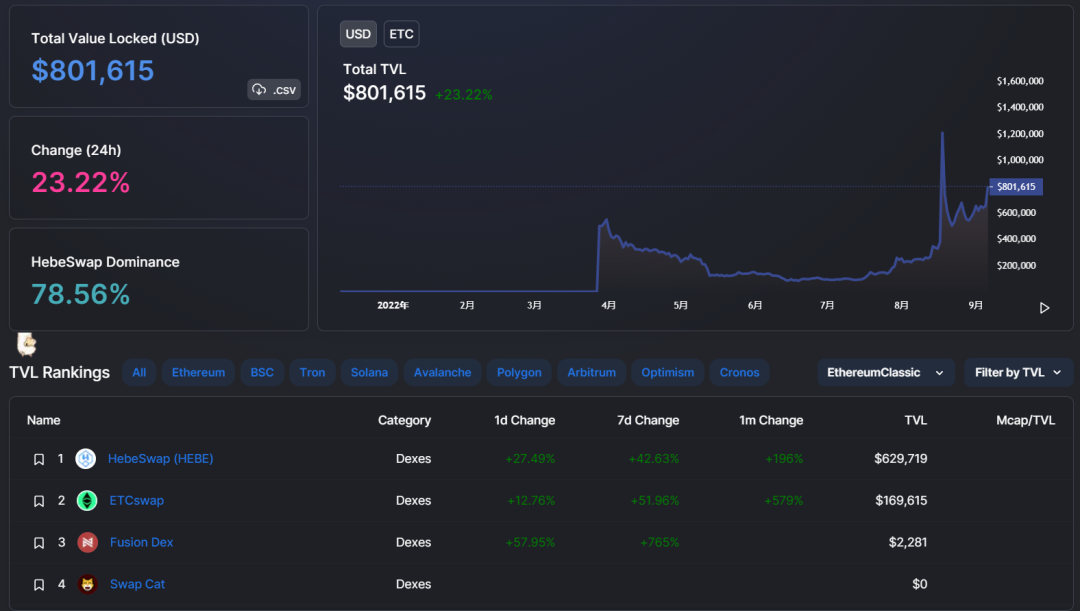Sort table by 7d Change column
The image size is (1080, 611).
pos(647,421)
